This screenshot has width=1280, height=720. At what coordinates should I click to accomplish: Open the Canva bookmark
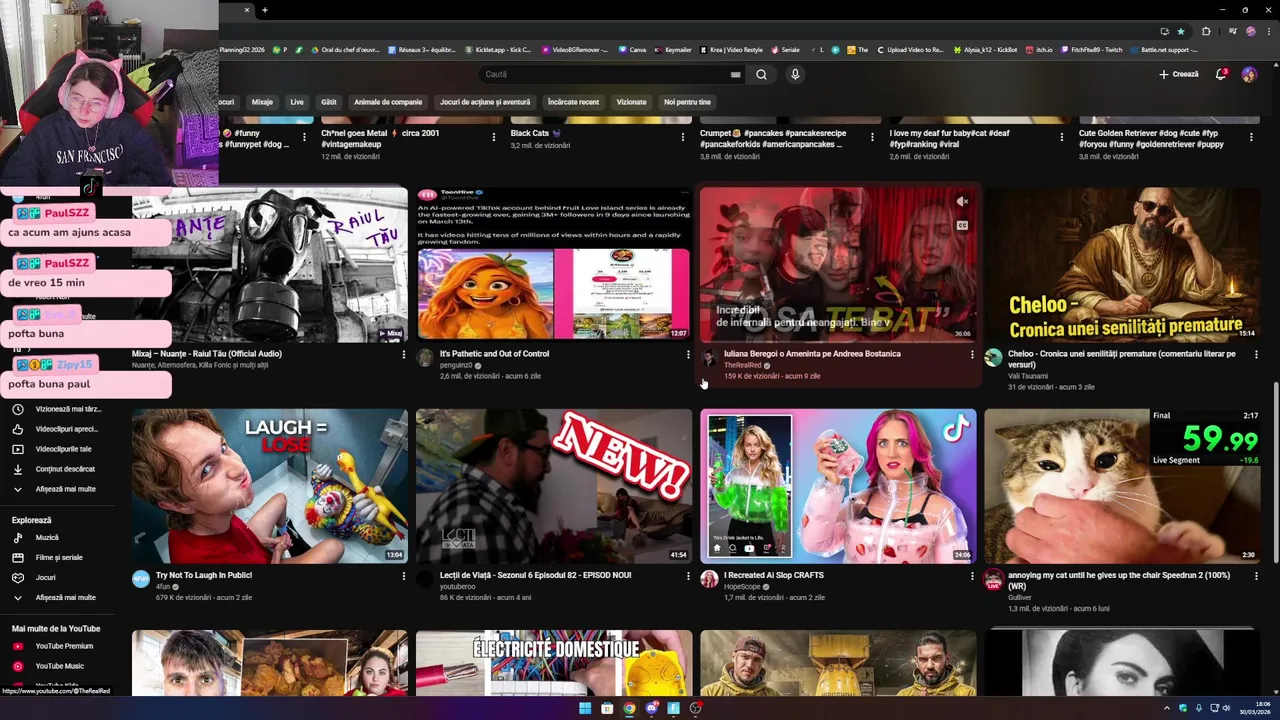coord(632,50)
